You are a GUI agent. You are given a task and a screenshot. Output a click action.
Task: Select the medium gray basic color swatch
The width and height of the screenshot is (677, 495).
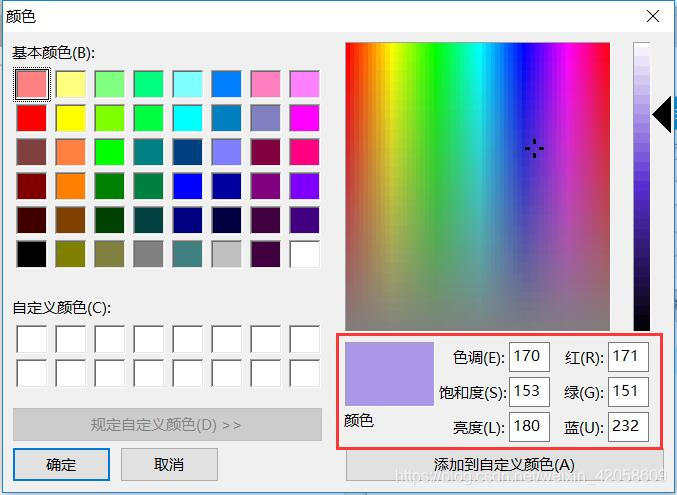(x=149, y=254)
